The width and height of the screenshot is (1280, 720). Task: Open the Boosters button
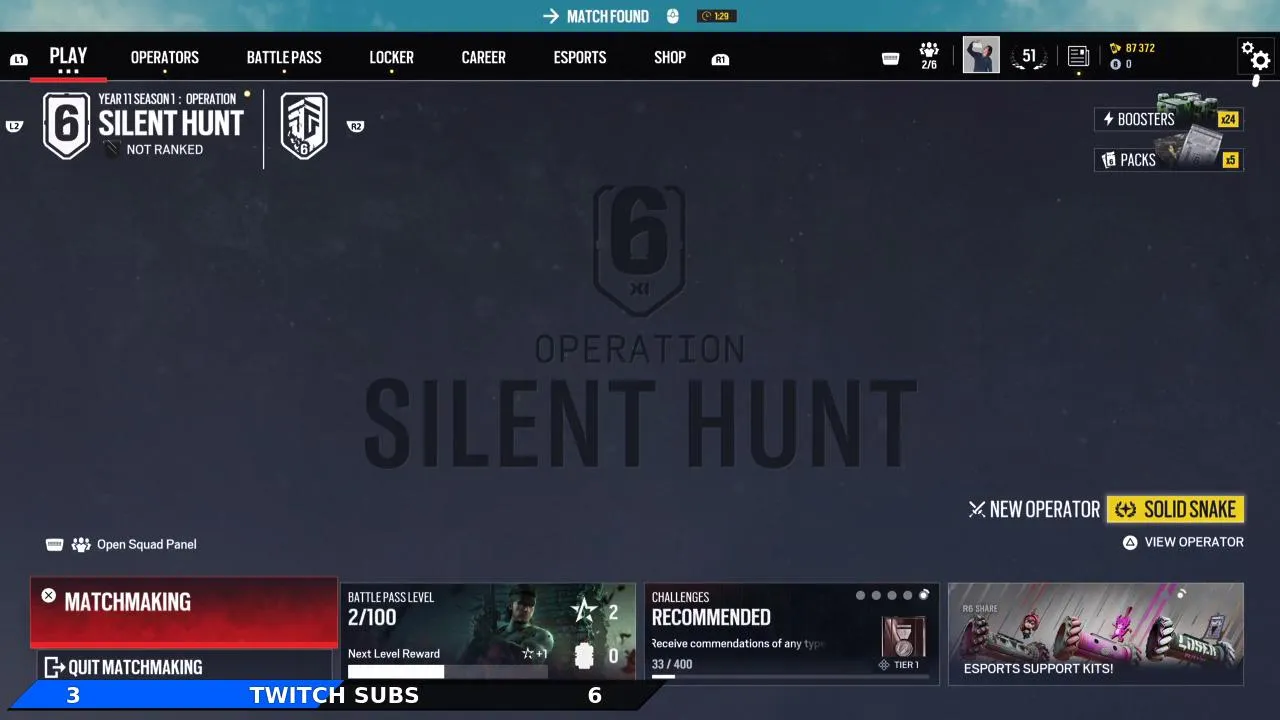coord(1168,119)
